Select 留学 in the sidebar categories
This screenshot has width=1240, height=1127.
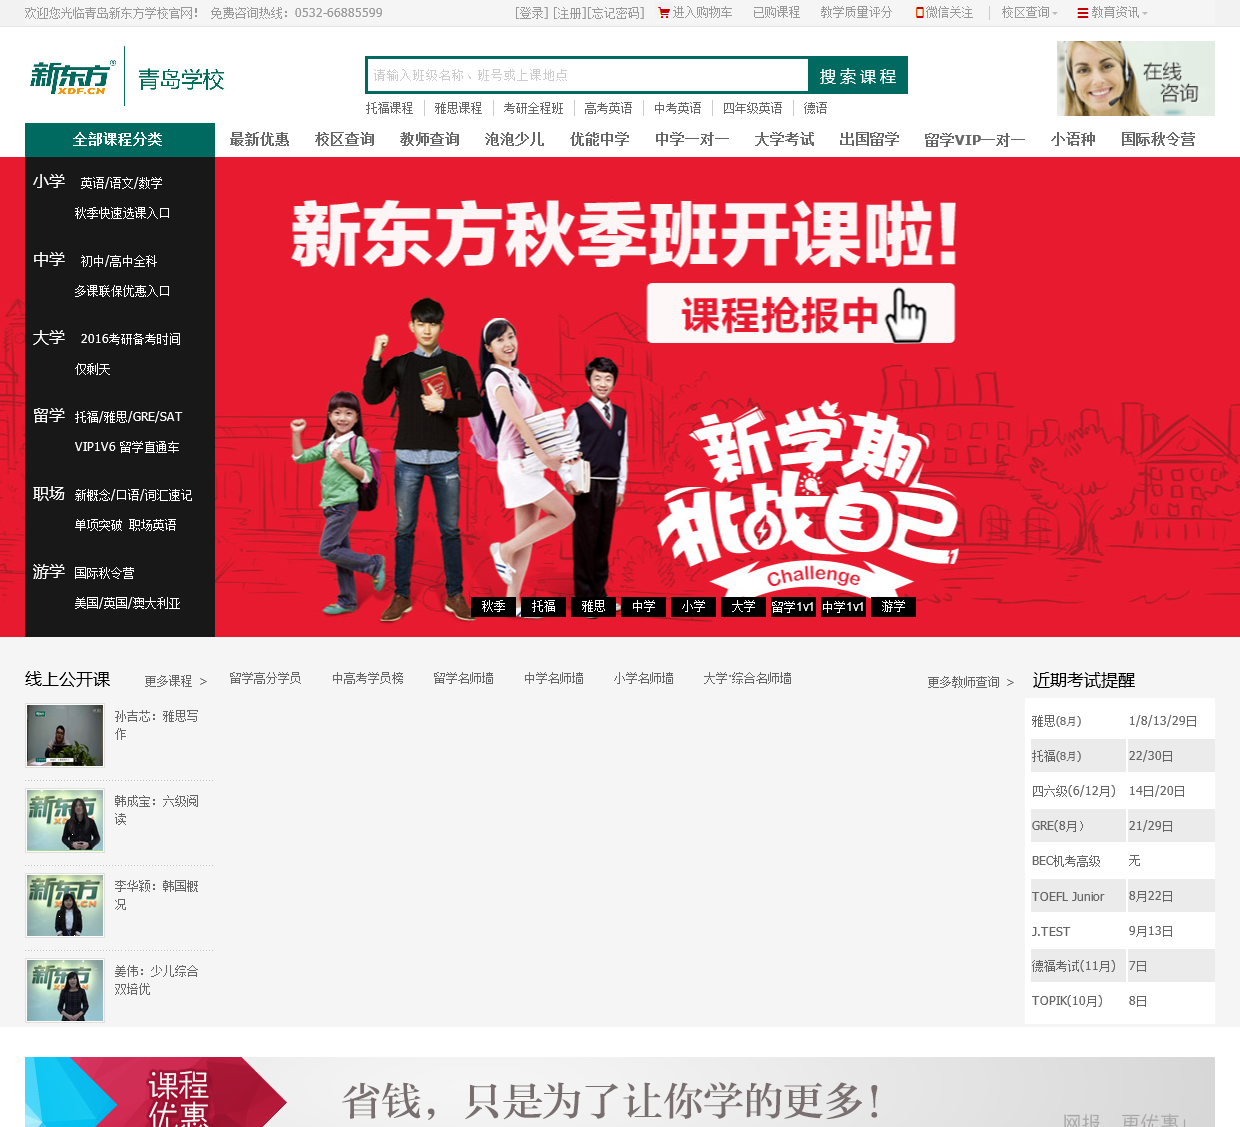(x=49, y=415)
